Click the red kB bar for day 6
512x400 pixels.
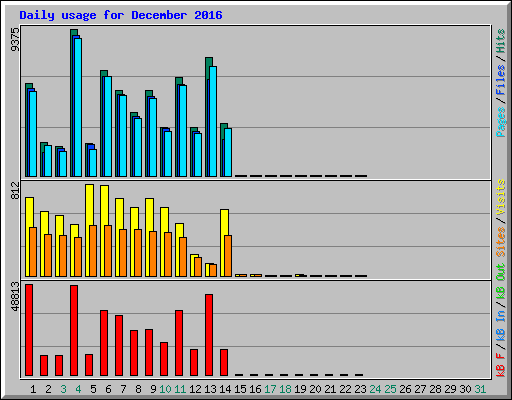(104, 343)
